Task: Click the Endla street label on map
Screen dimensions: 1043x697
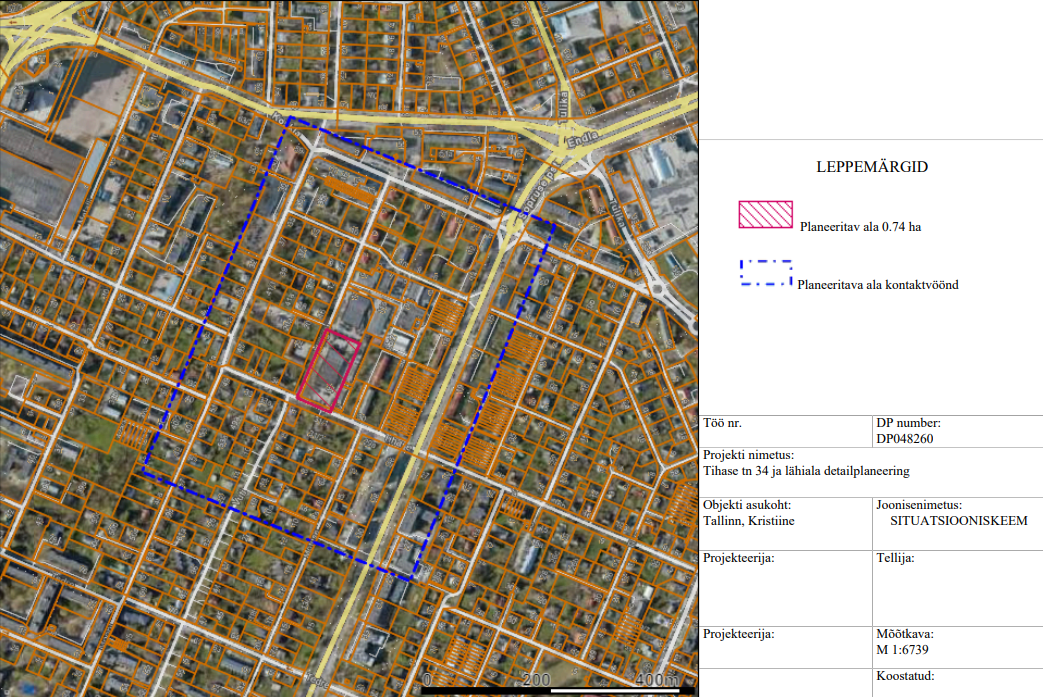Action: [x=581, y=141]
